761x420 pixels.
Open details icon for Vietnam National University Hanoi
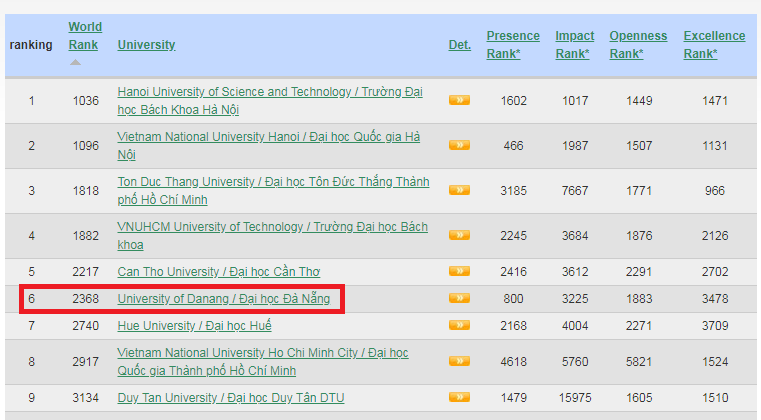(459, 145)
